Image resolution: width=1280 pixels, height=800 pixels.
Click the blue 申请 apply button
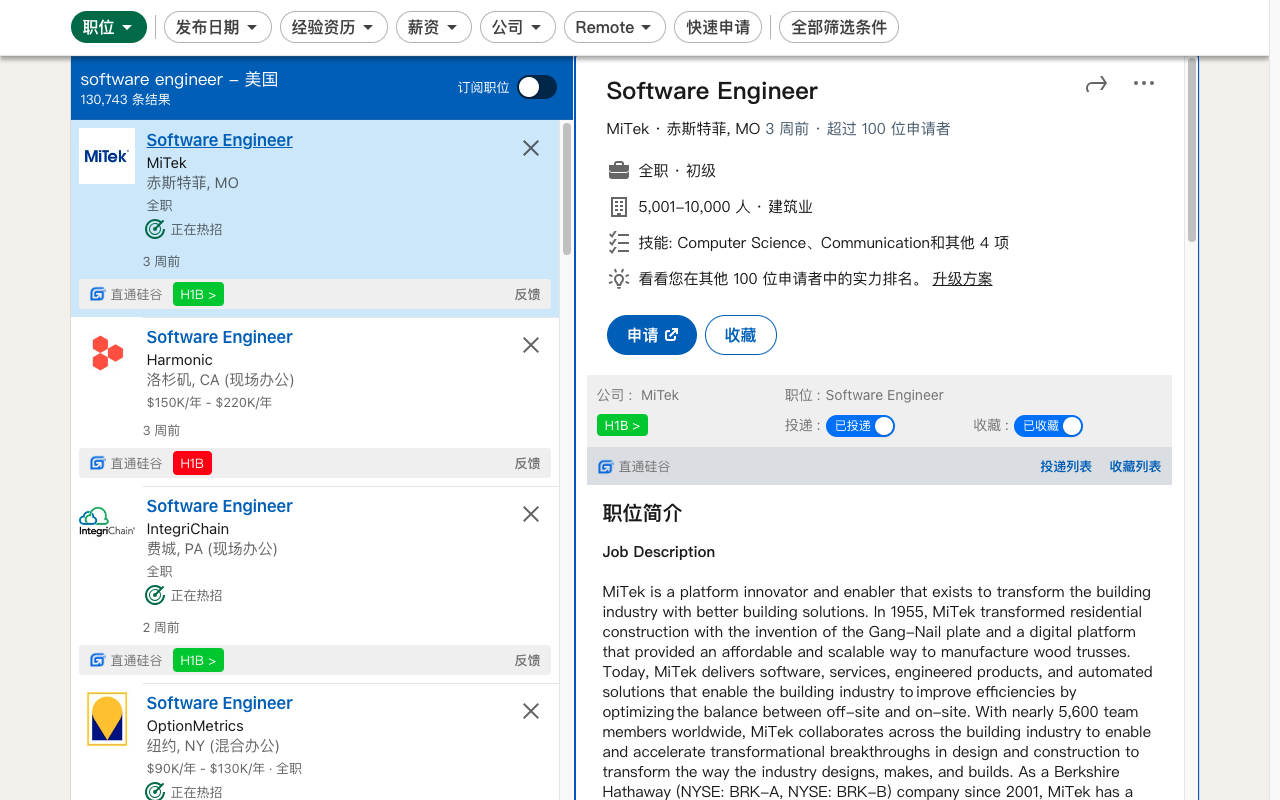[x=652, y=335]
